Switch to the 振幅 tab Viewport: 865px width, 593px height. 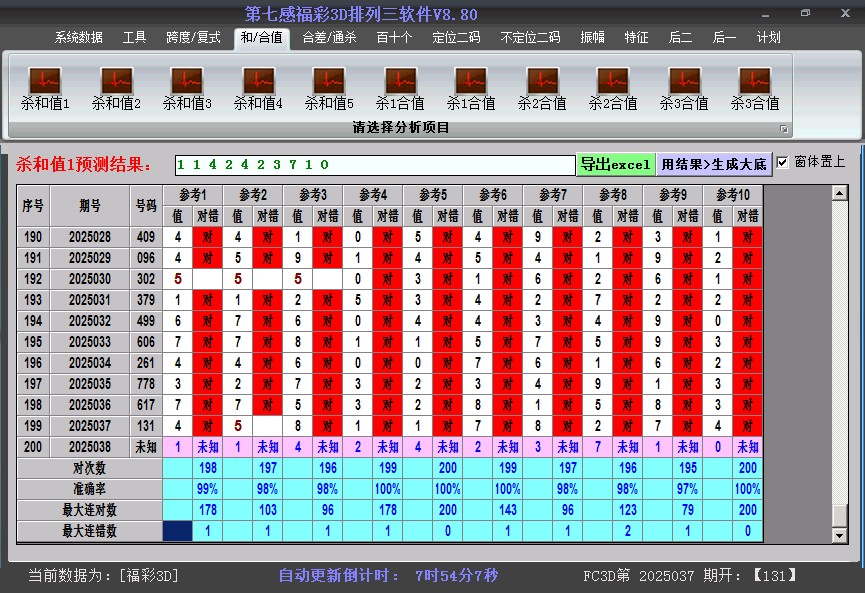point(592,38)
